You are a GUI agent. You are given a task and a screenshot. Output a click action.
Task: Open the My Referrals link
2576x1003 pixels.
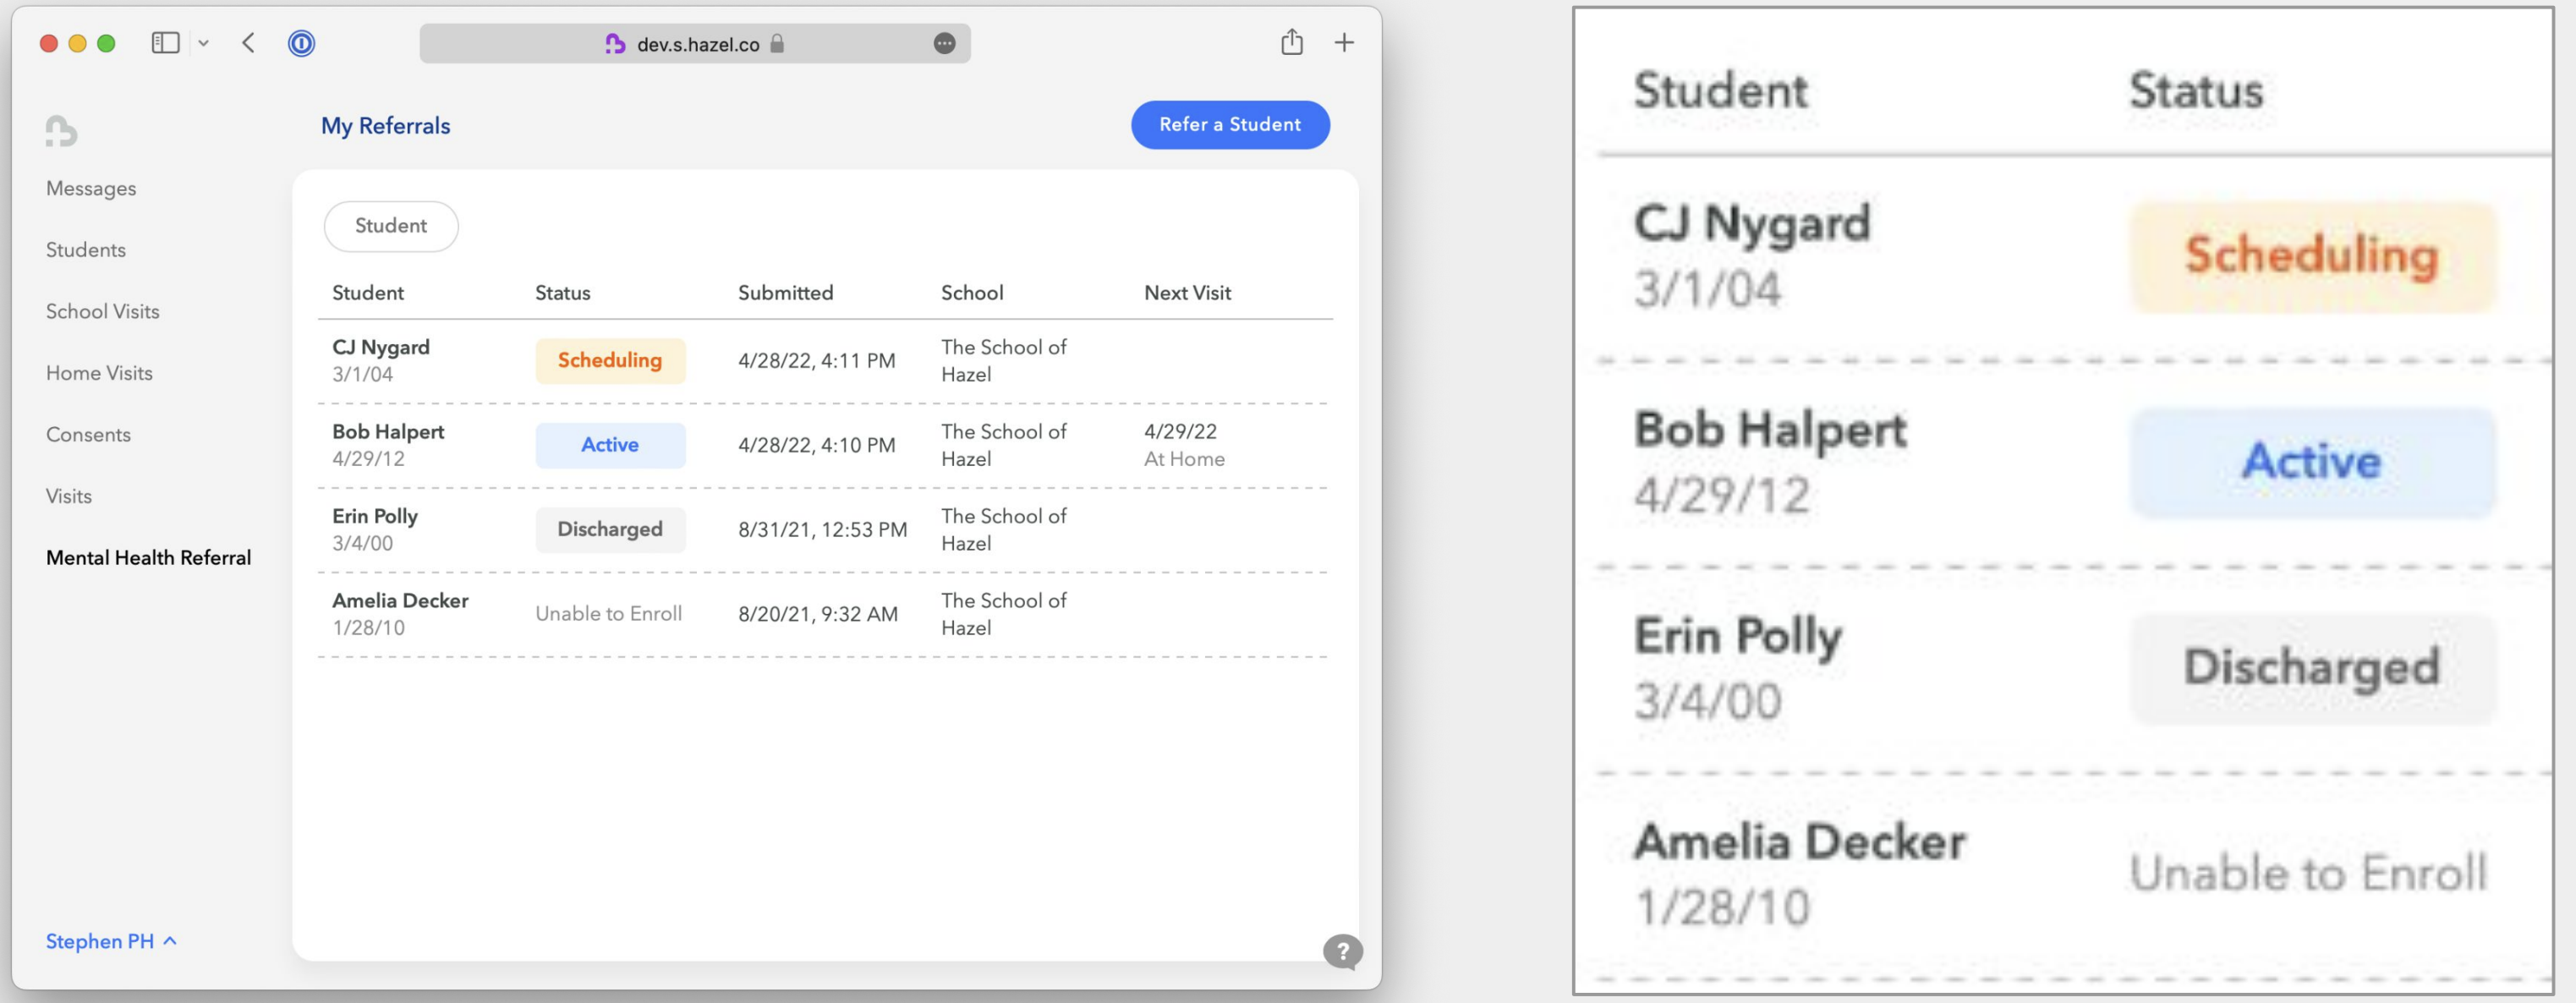point(385,125)
